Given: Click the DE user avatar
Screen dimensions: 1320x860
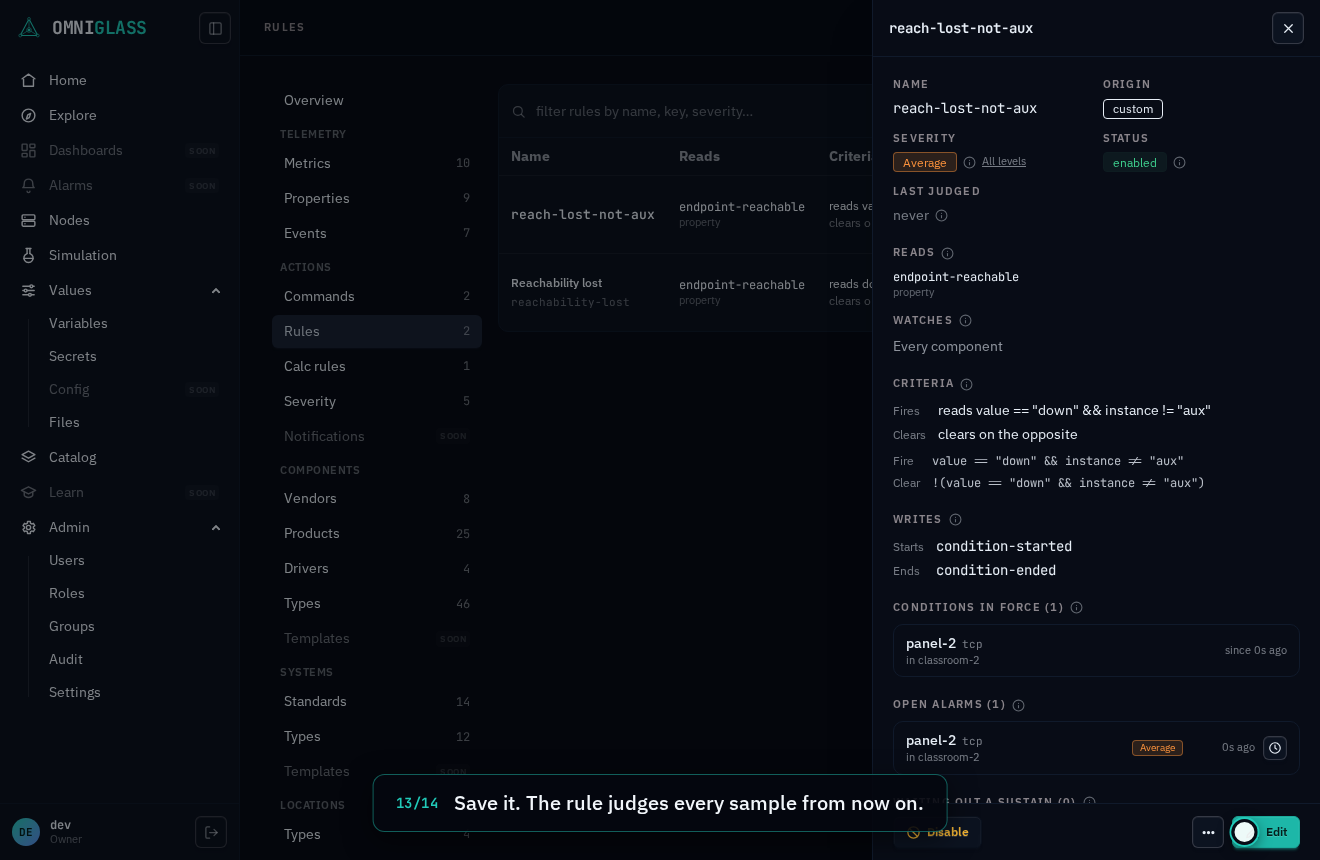Looking at the screenshot, I should tap(26, 832).
